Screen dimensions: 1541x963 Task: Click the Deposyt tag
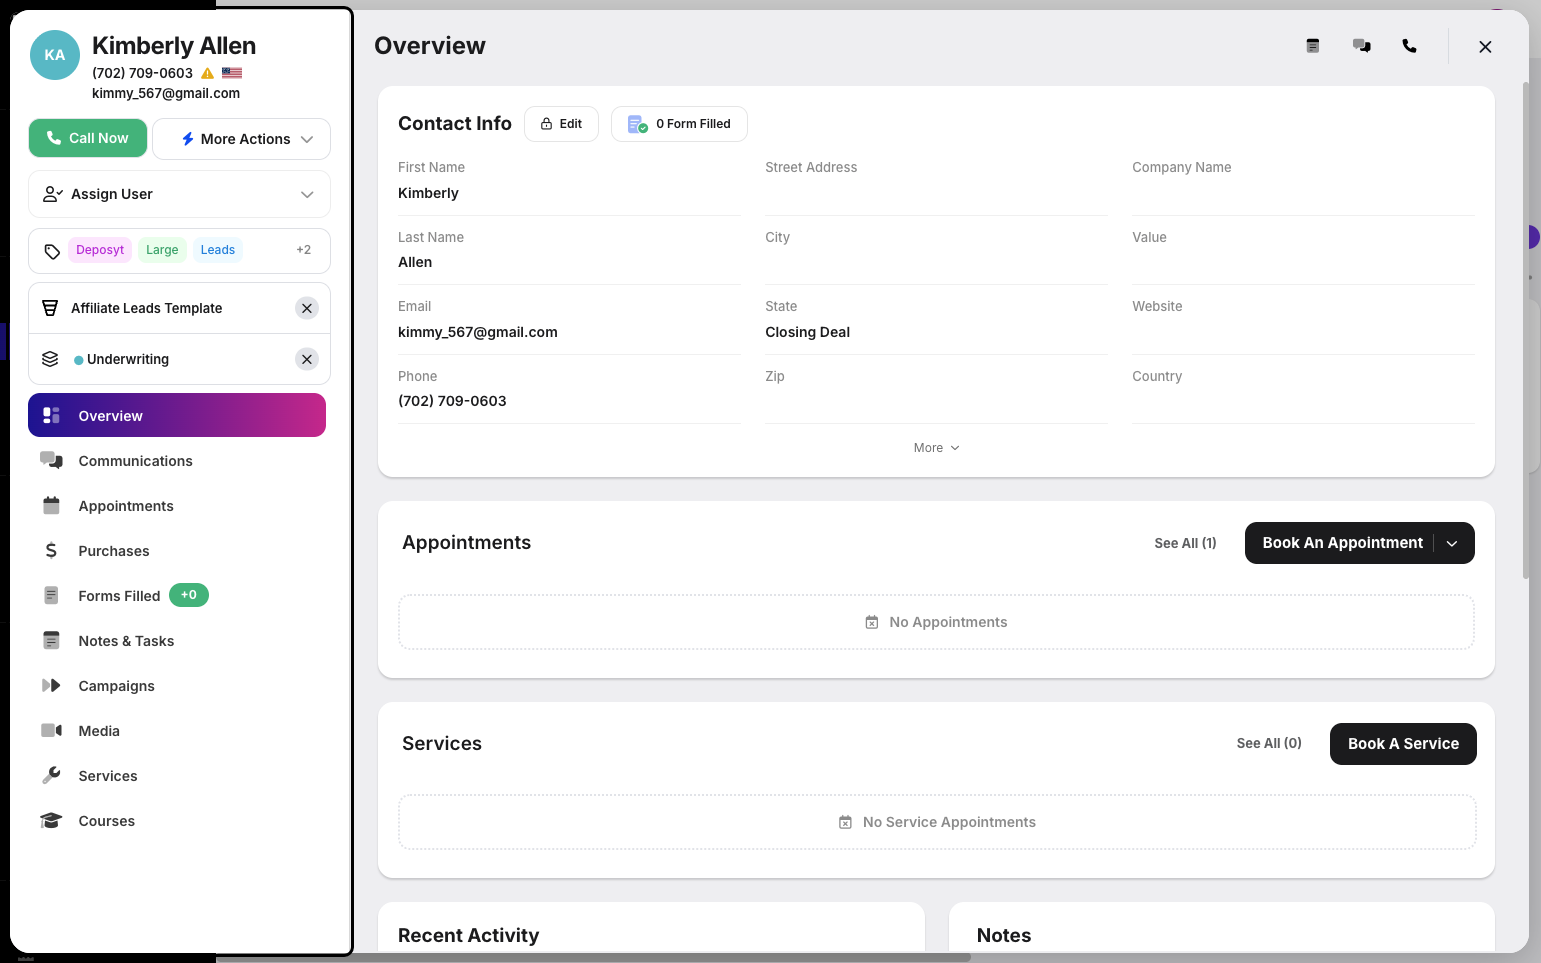click(x=100, y=250)
